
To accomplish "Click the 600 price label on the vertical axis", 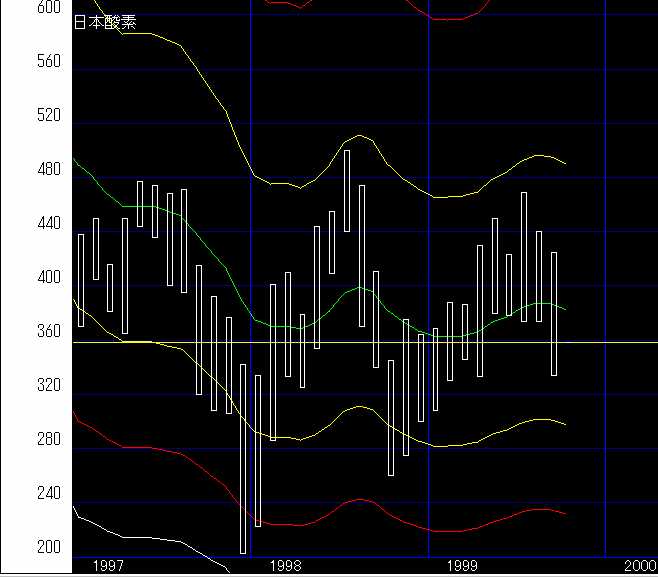I will pyautogui.click(x=48, y=8).
